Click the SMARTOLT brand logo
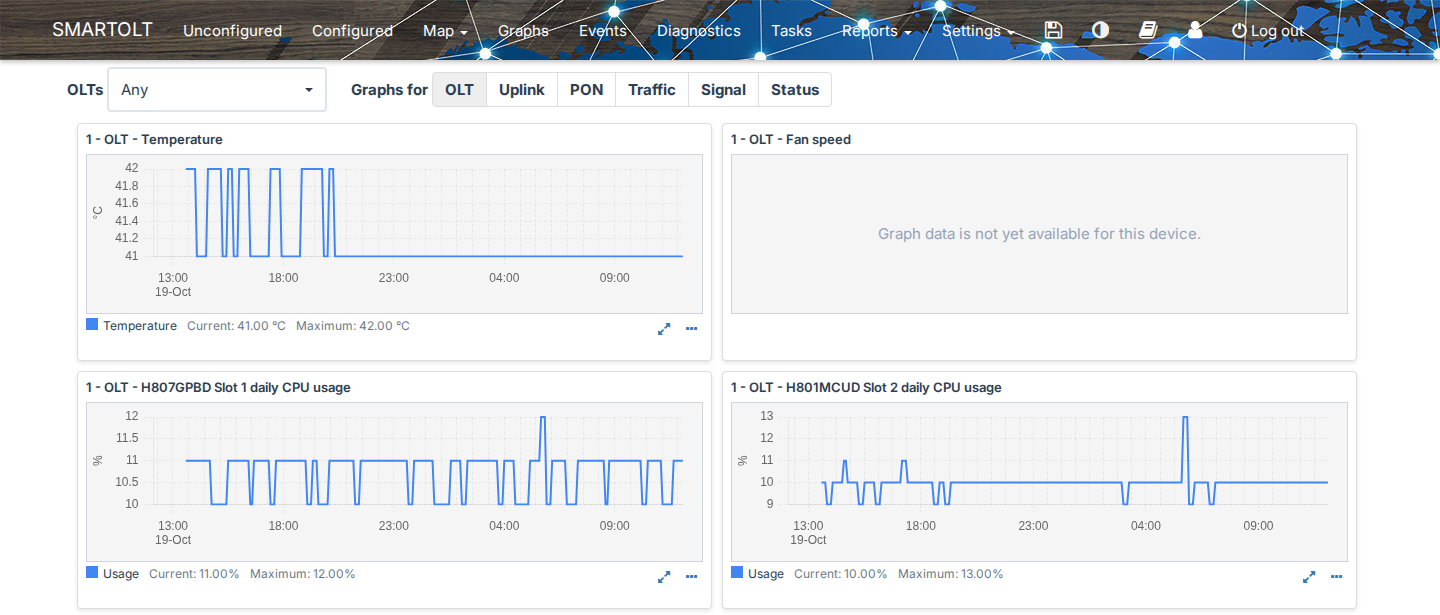 click(x=102, y=30)
